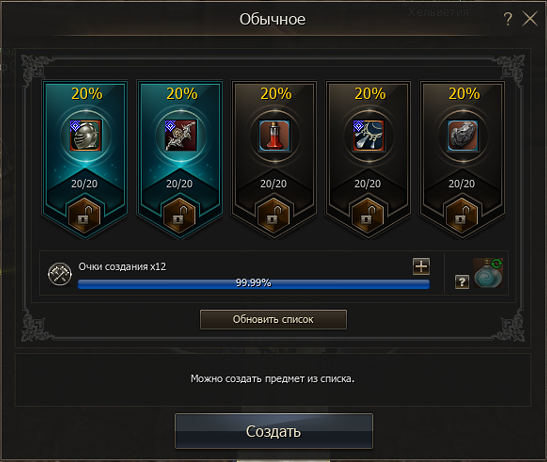Click the crossed hammers creation points icon
The height and width of the screenshot is (462, 547).
tap(60, 274)
